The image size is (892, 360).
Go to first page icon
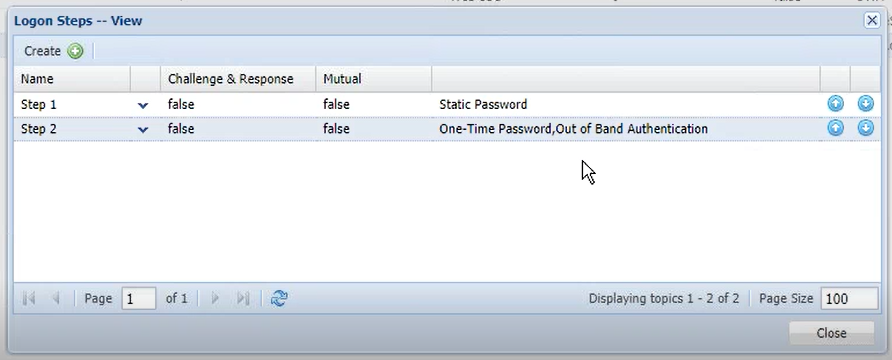pyautogui.click(x=28, y=298)
